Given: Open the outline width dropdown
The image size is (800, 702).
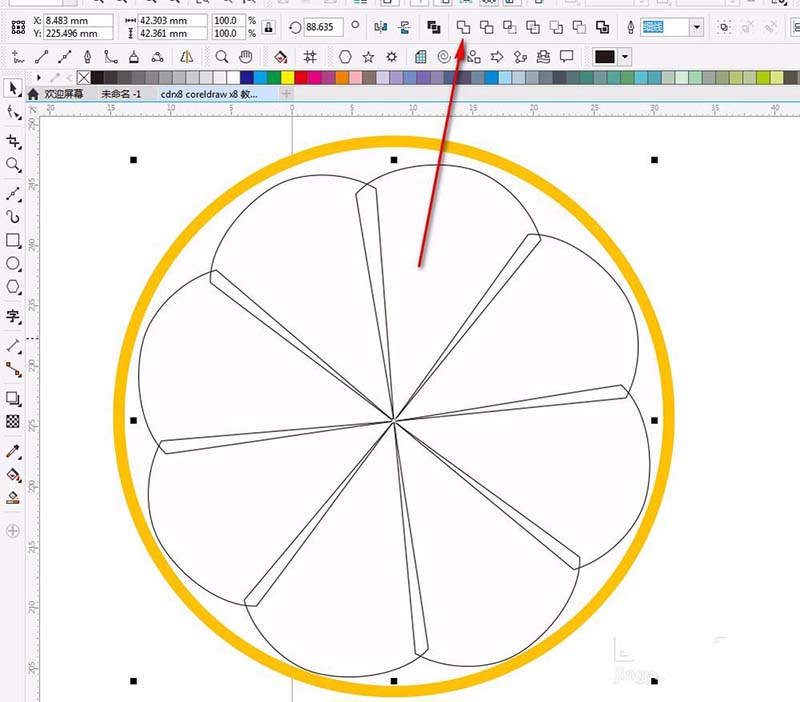Looking at the screenshot, I should [696, 27].
